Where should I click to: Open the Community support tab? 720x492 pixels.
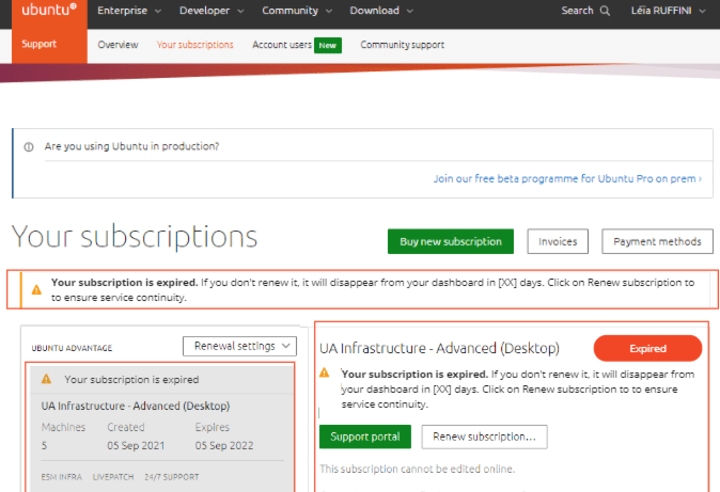402,45
